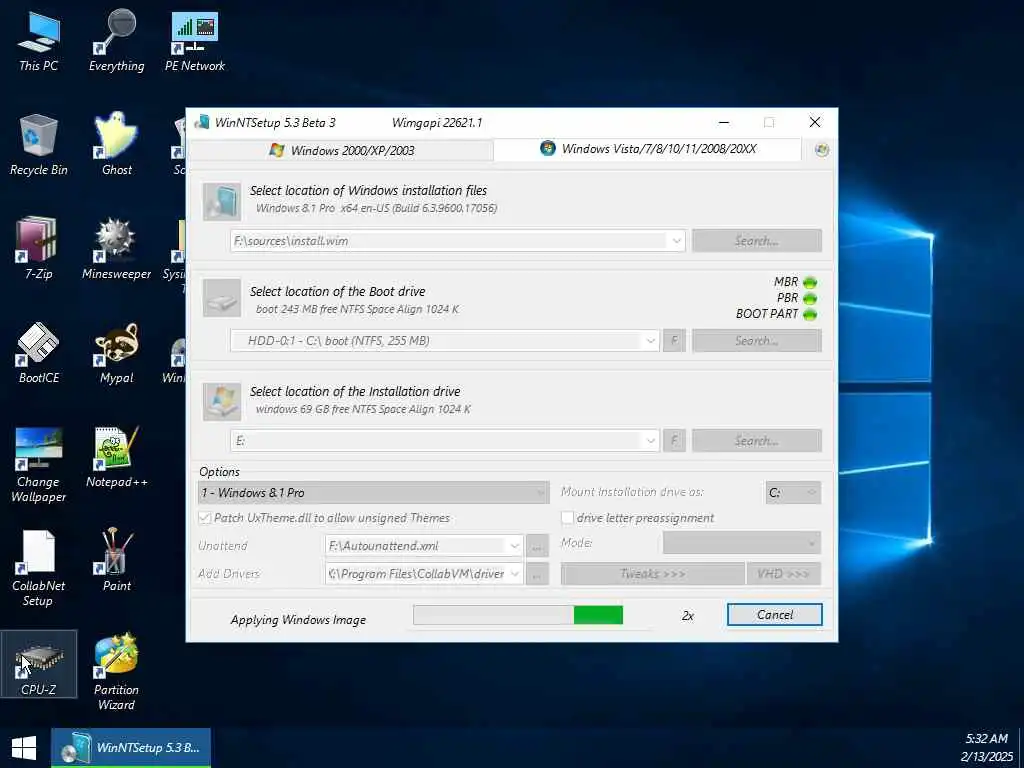The image size is (1024, 768).
Task: Click the round icon right of the tabs
Action: 822,150
